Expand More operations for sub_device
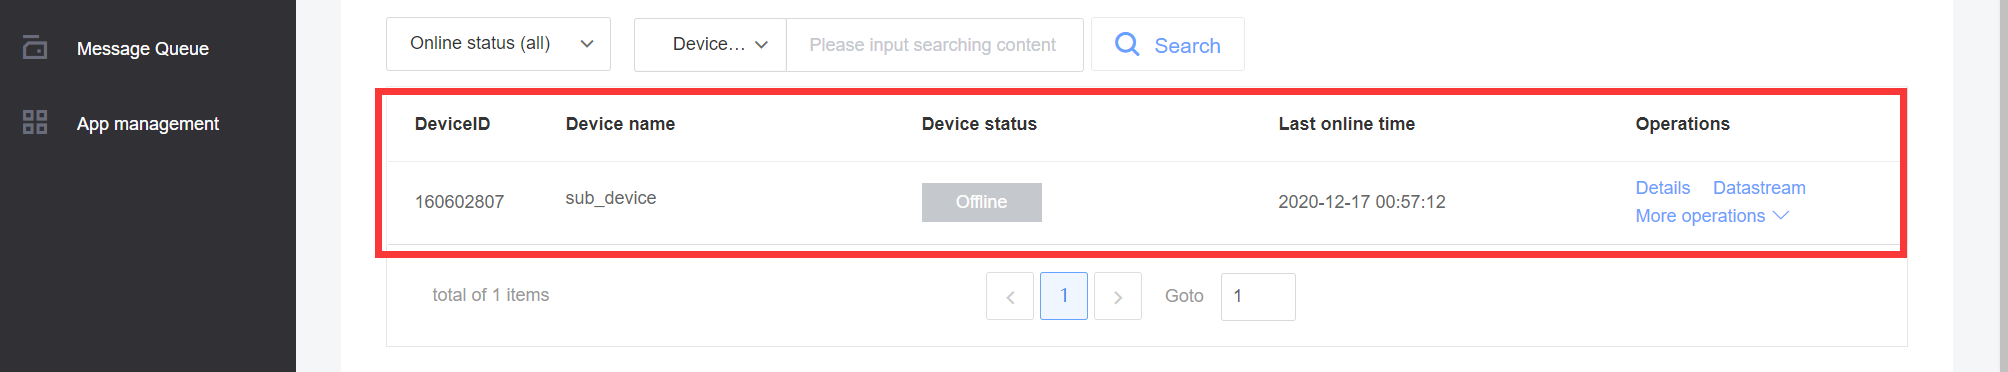This screenshot has height=372, width=2008. click(1712, 216)
